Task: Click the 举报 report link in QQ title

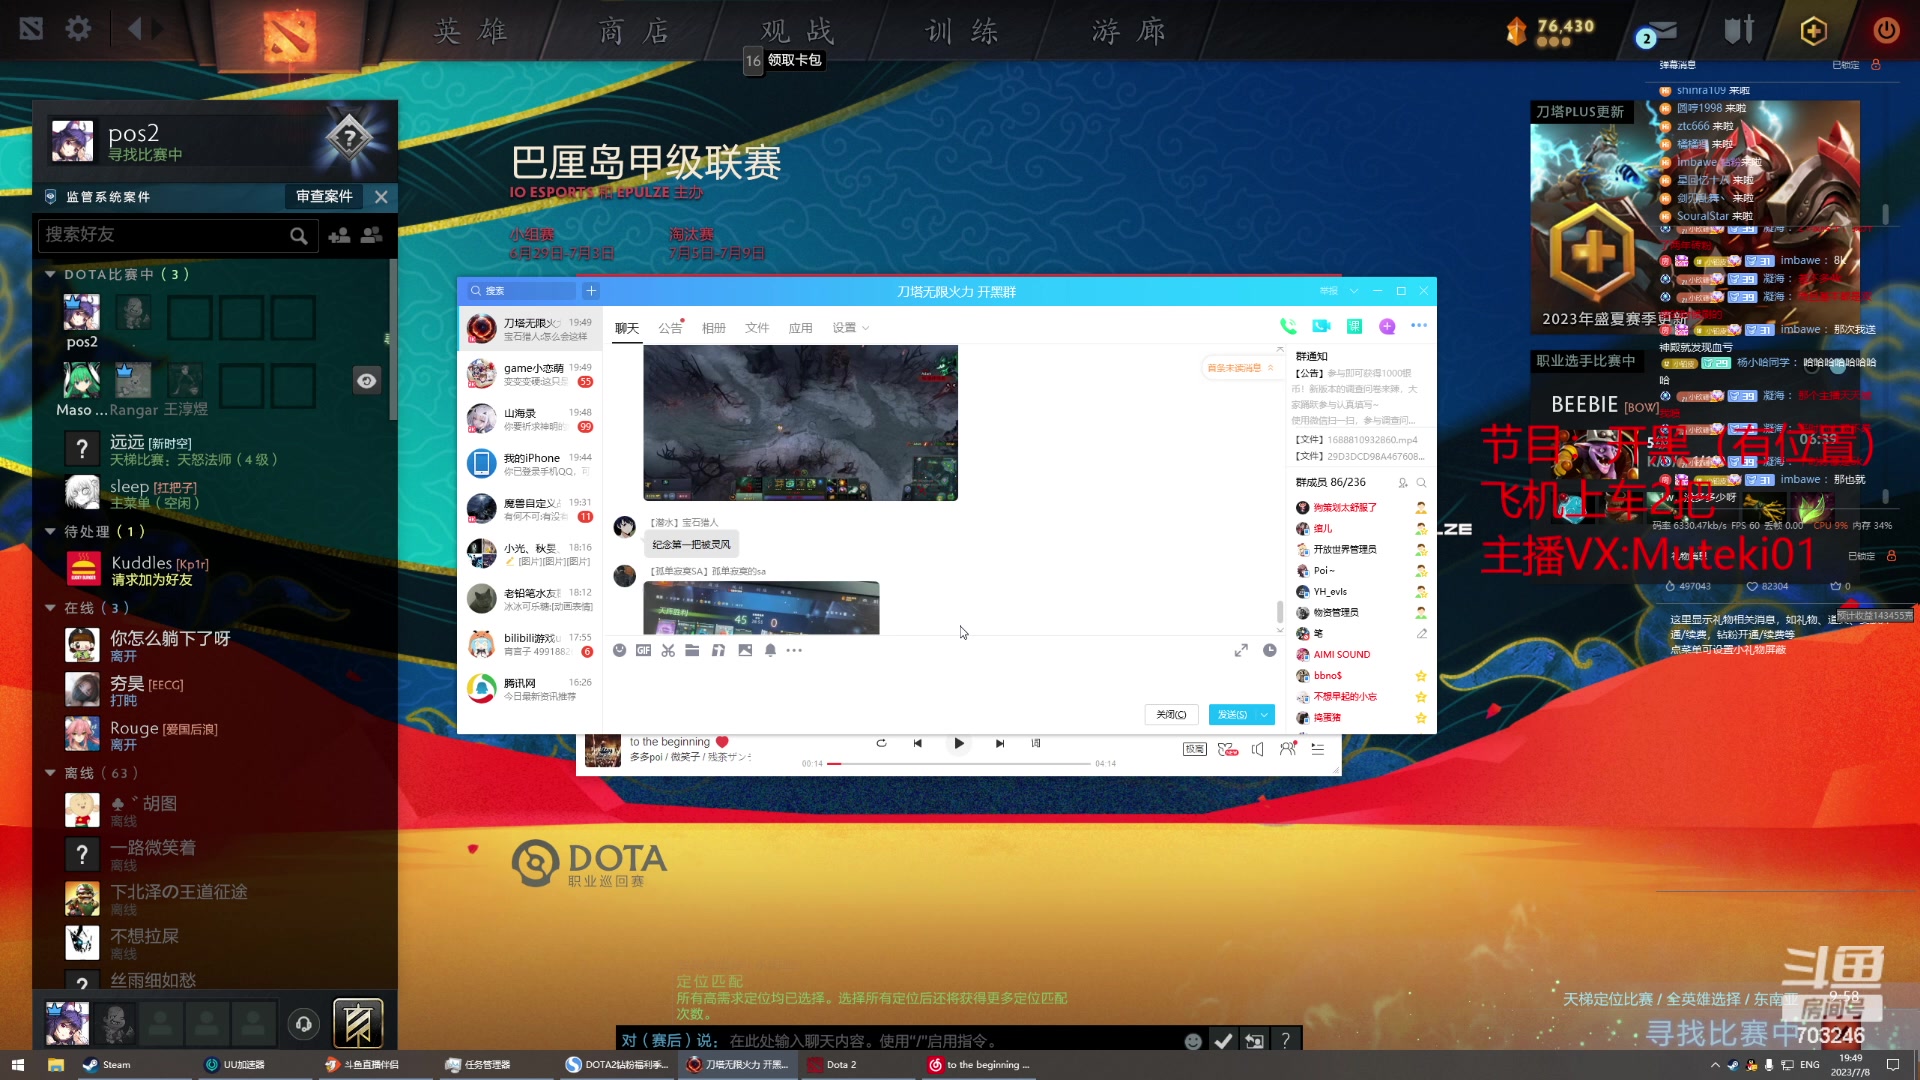Action: [1328, 291]
